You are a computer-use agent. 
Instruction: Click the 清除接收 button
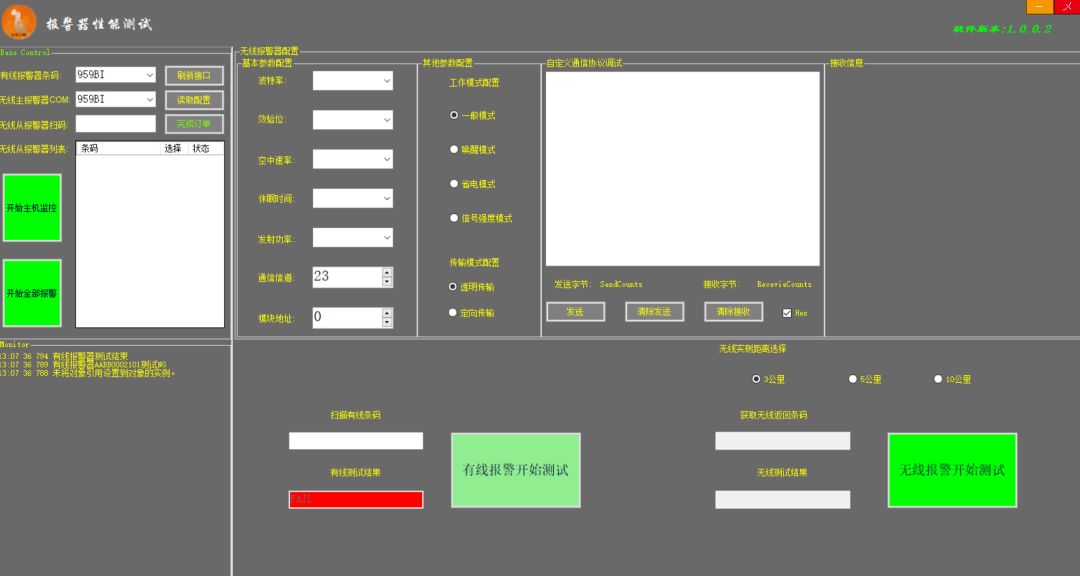click(x=734, y=312)
